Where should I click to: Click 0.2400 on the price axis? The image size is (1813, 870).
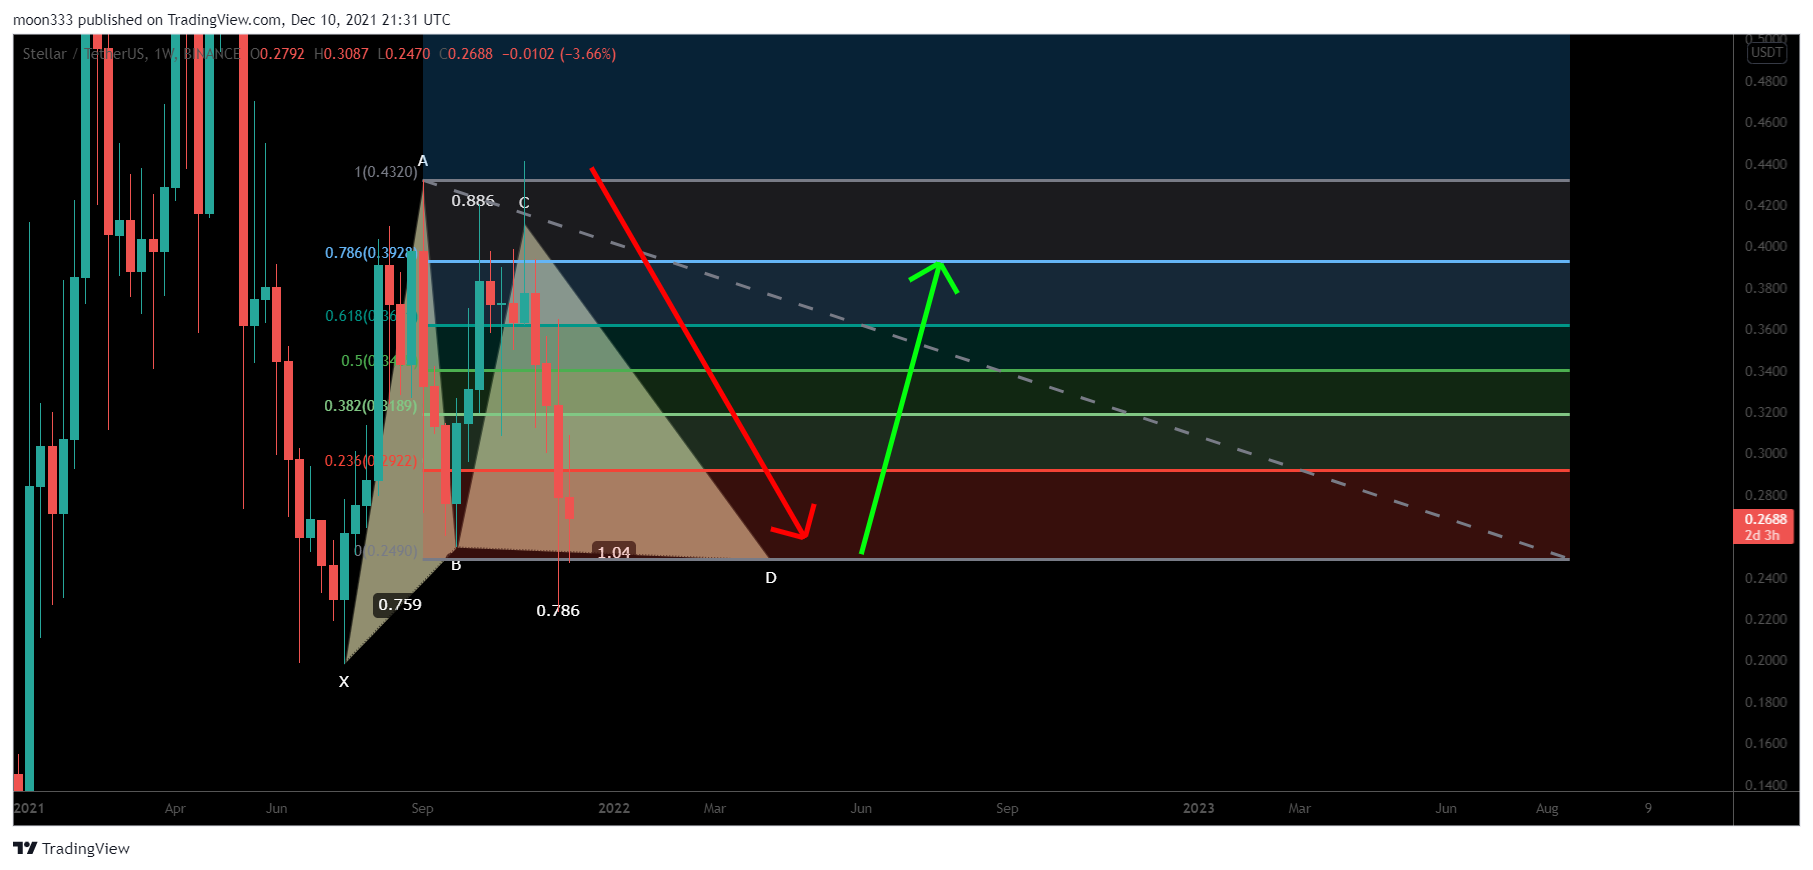click(1766, 579)
